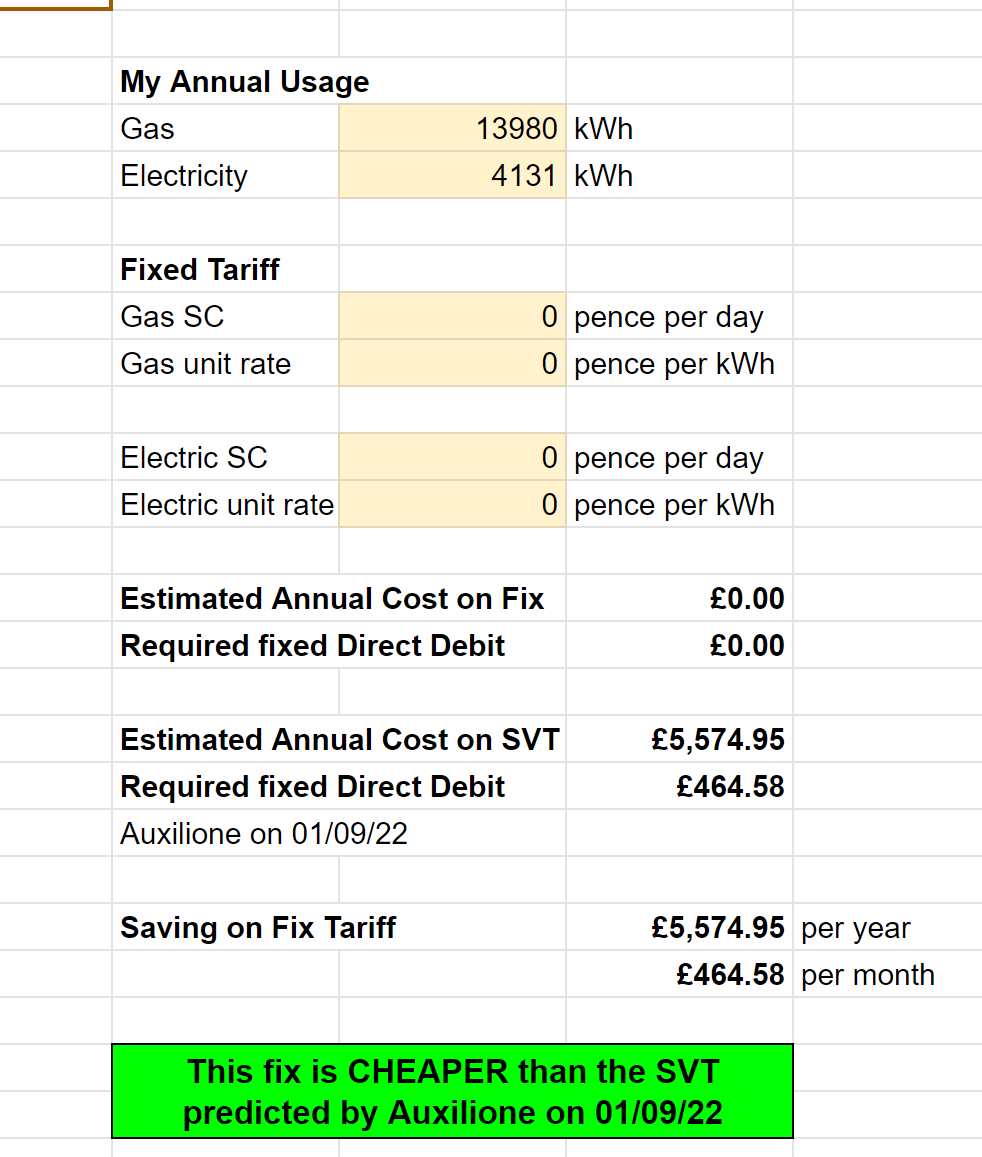Select the Estimated Annual Cost on SVT label
The width and height of the screenshot is (982, 1157).
[340, 740]
